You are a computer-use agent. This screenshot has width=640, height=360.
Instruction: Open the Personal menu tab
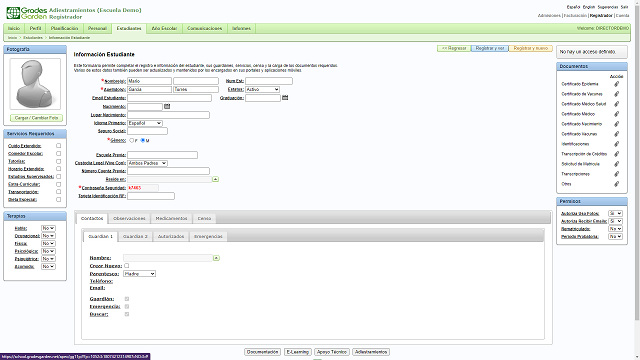click(x=97, y=29)
